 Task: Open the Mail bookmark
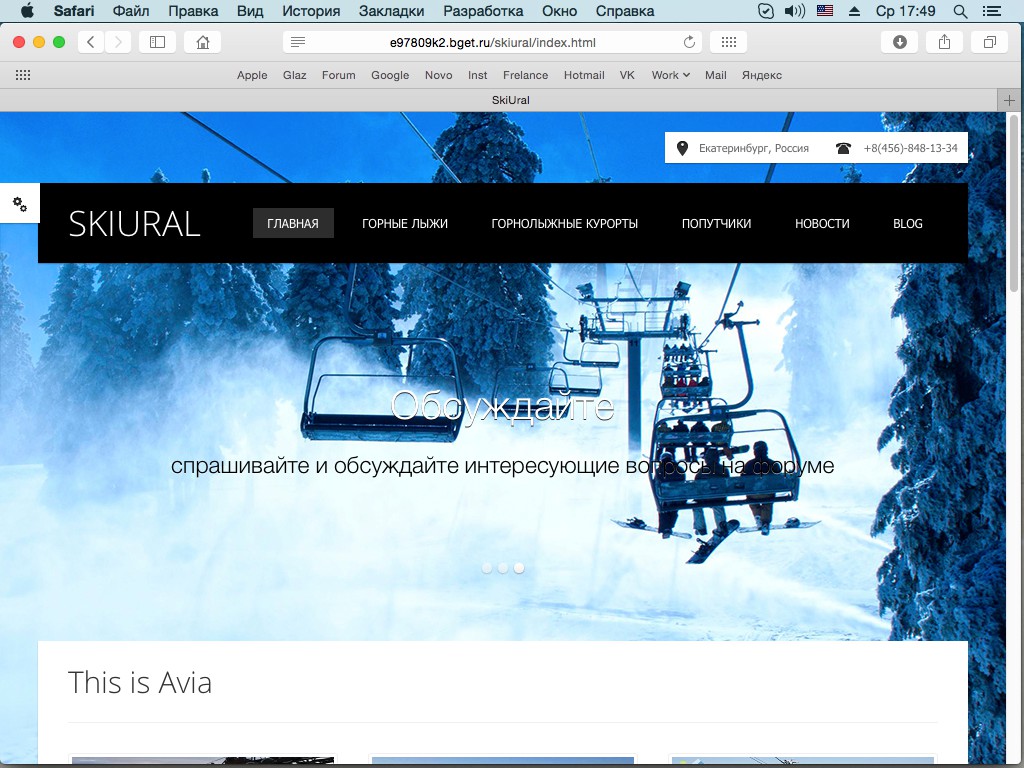tap(715, 75)
